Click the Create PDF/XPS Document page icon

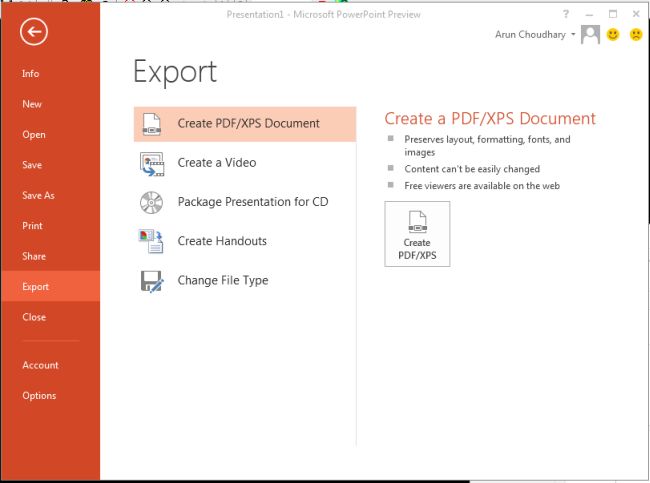152,124
